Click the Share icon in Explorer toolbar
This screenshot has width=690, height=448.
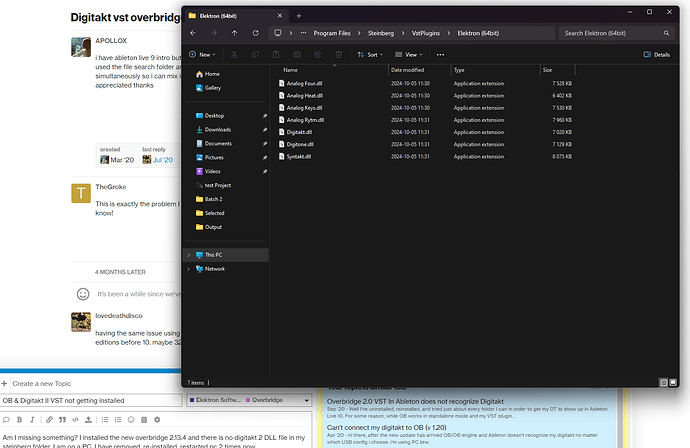pos(318,55)
